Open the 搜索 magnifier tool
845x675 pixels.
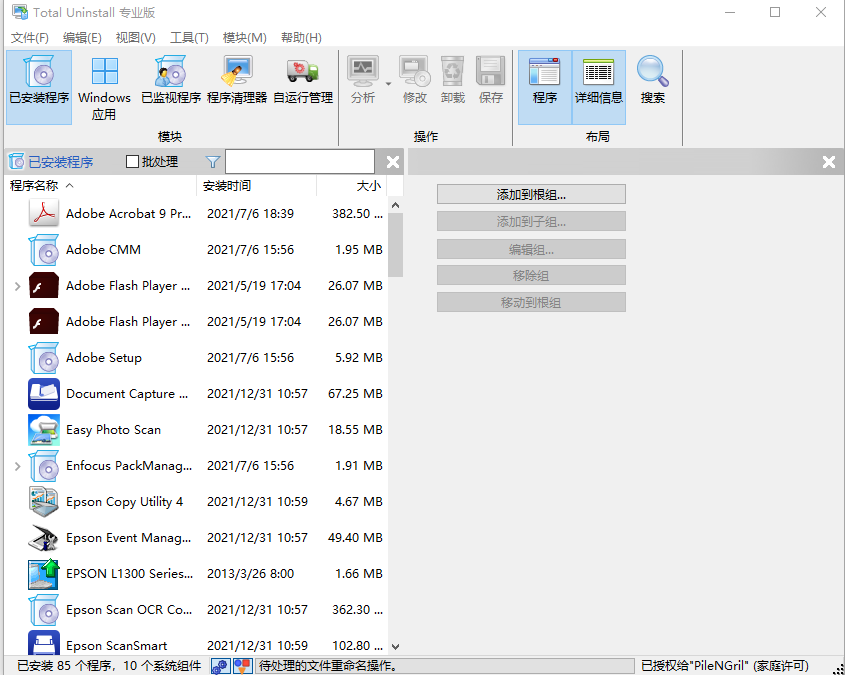[x=653, y=80]
